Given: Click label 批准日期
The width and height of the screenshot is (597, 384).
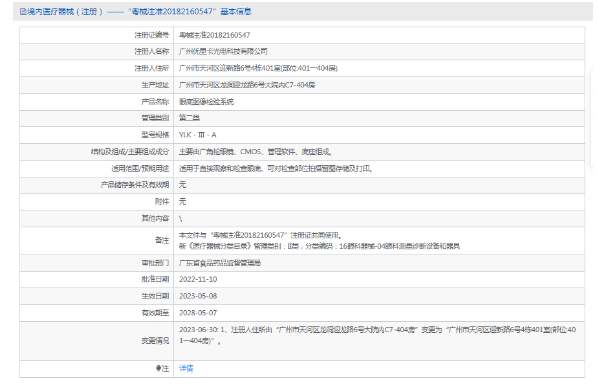Looking at the screenshot, I should pyautogui.click(x=155, y=279).
